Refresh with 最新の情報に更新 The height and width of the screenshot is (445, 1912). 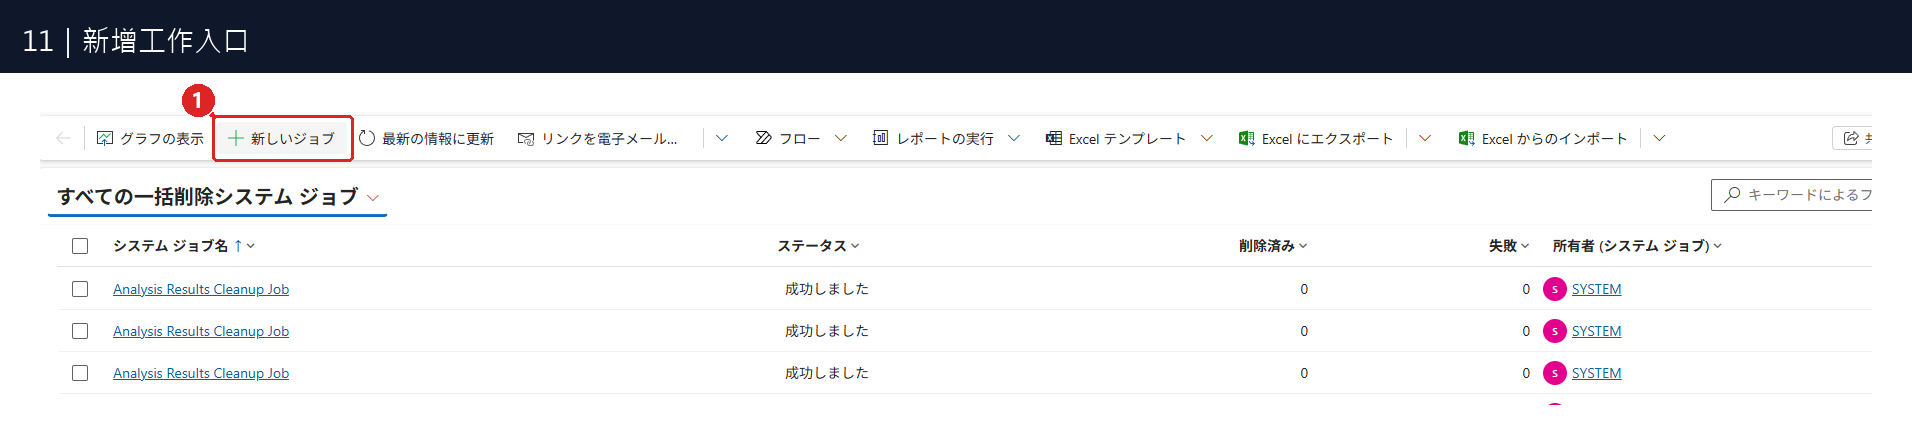(426, 138)
